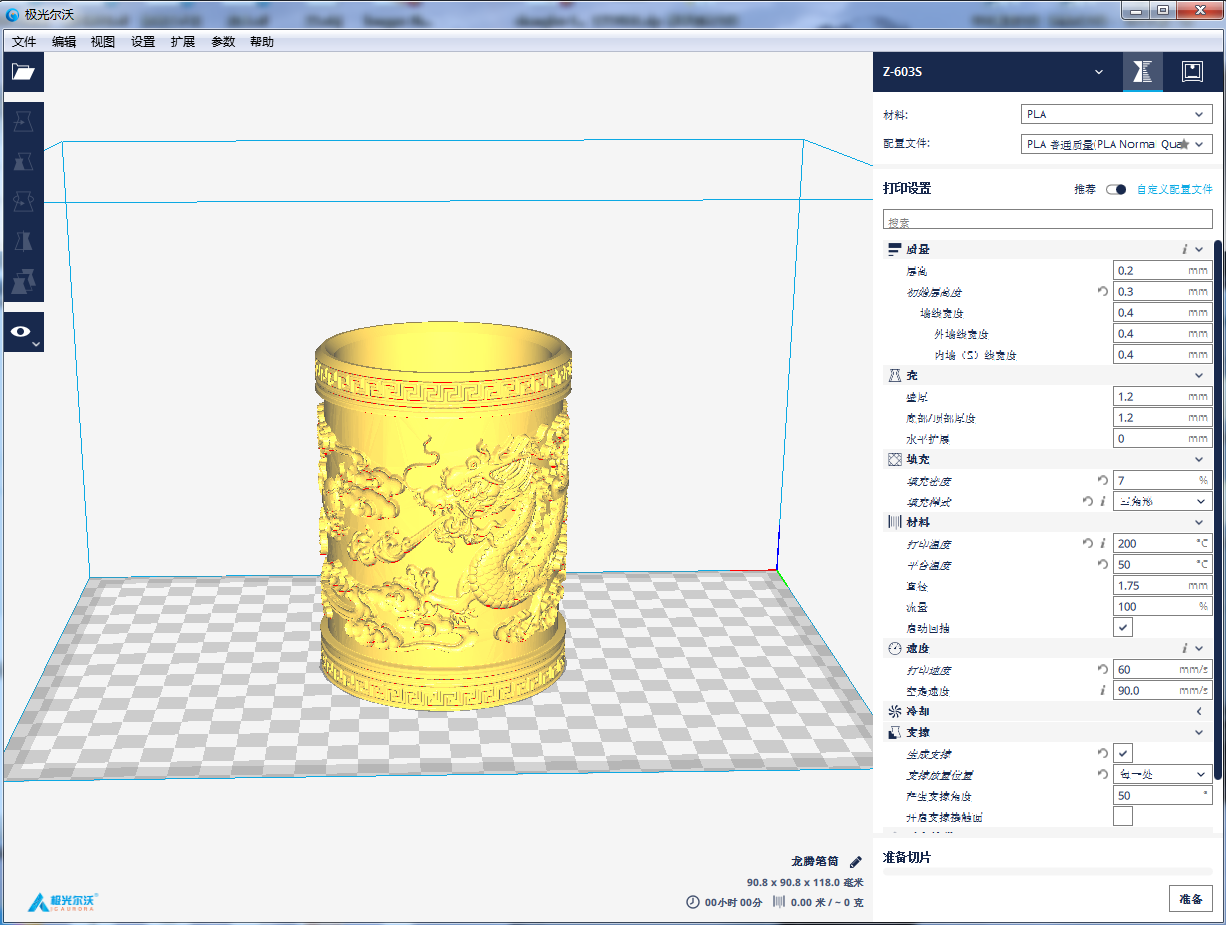Select the Scale model tool
1226x925 pixels.
point(23,162)
